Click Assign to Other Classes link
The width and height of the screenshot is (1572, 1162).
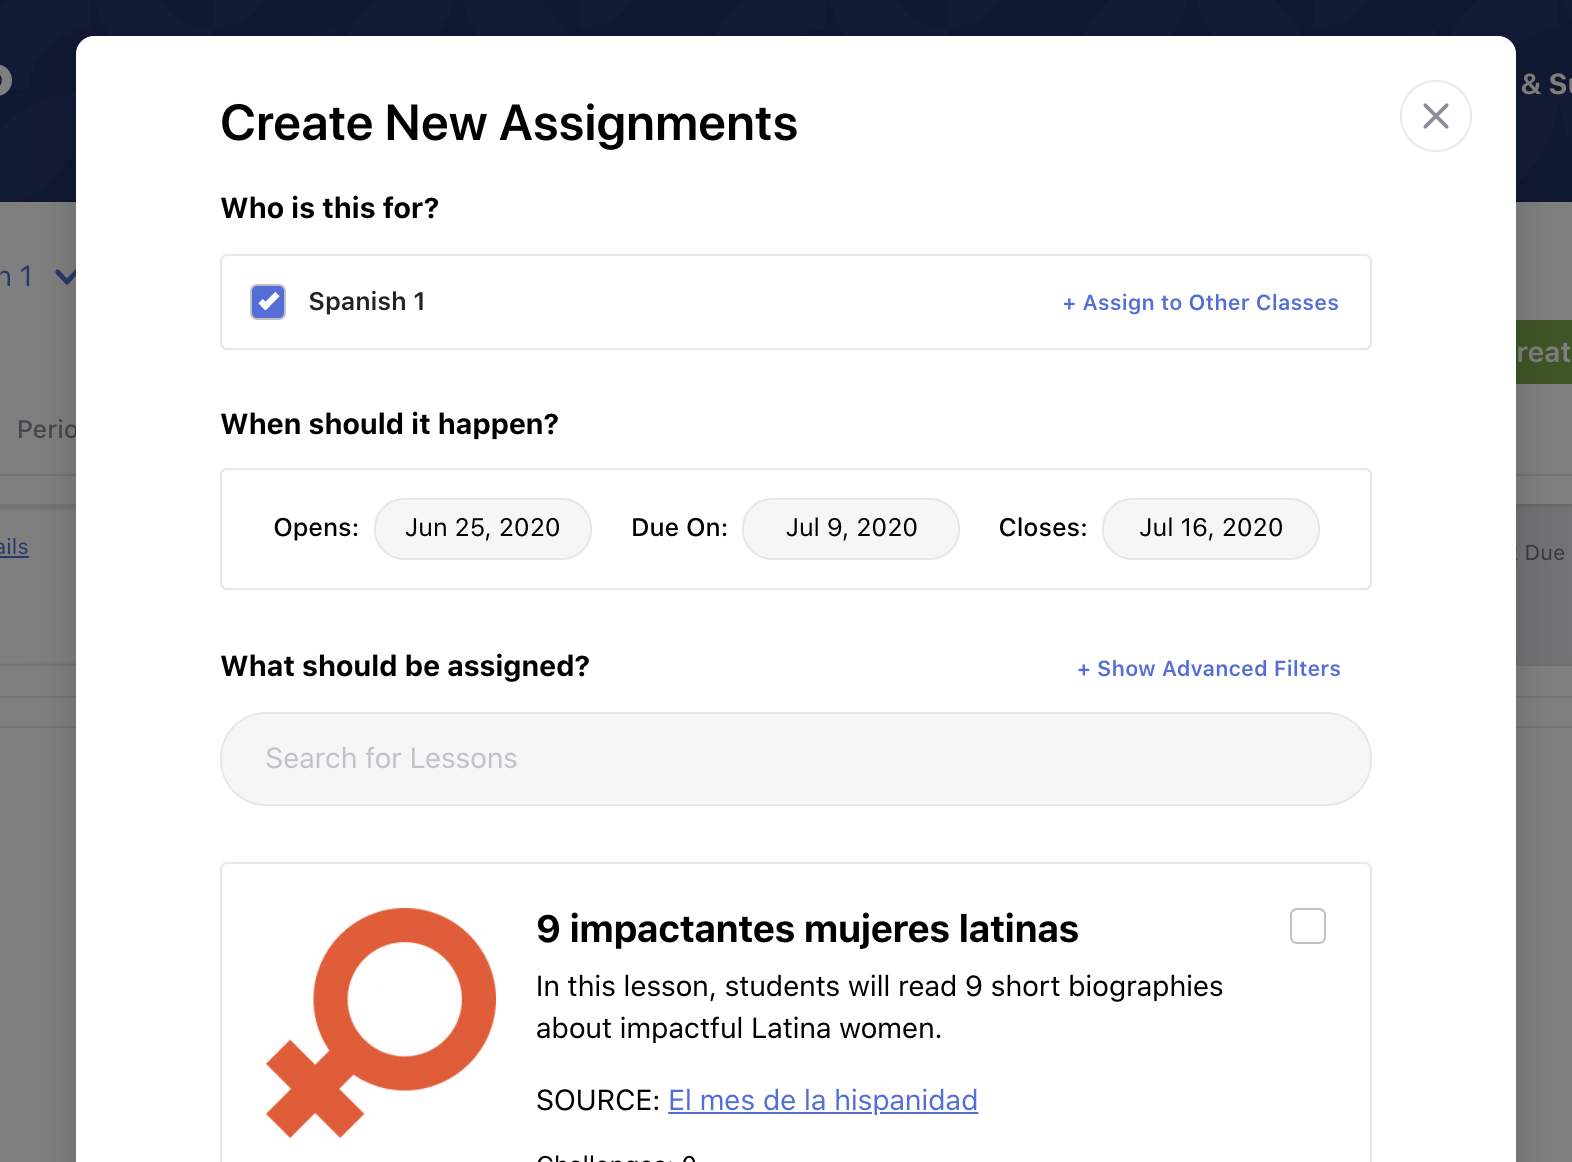(1200, 303)
